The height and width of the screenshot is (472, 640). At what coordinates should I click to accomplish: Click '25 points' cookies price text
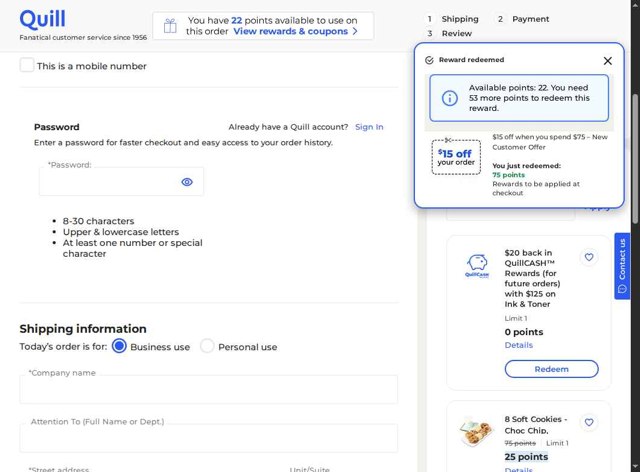tap(526, 457)
